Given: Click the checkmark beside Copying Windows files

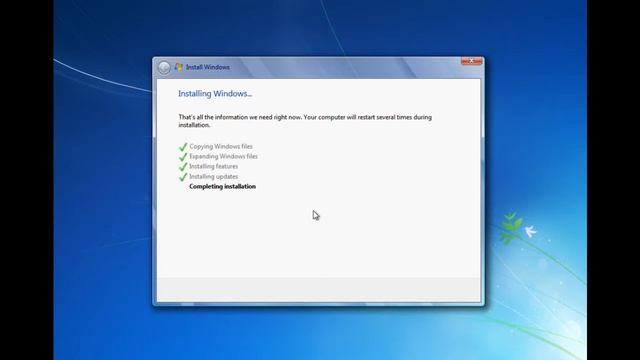Looking at the screenshot, I should pos(183,147).
